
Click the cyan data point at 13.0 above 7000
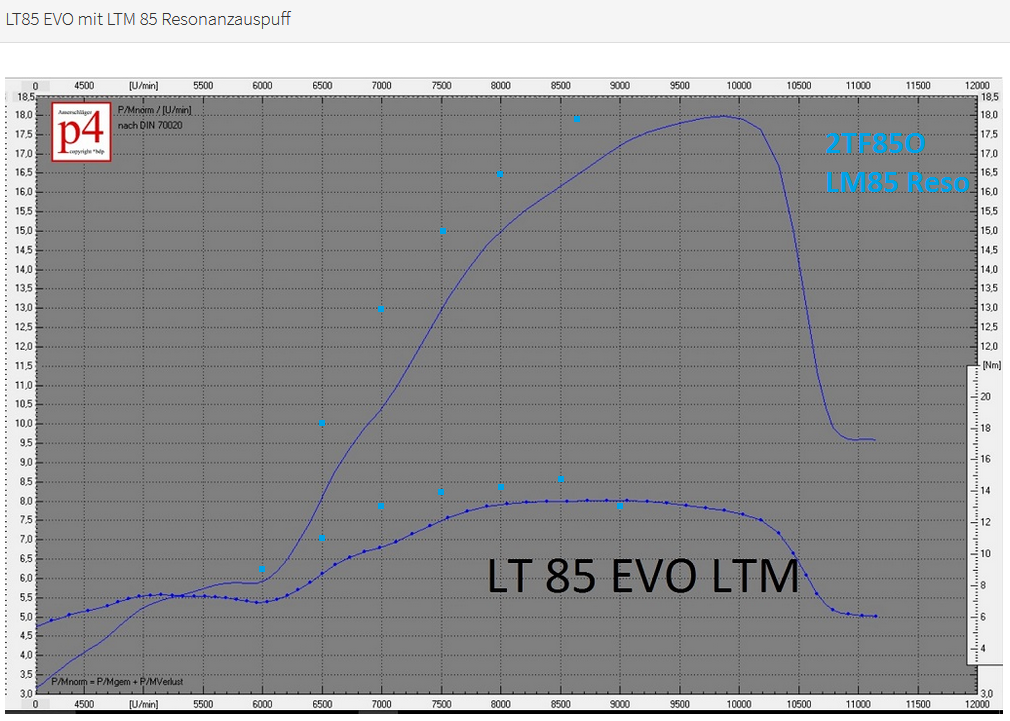point(380,308)
